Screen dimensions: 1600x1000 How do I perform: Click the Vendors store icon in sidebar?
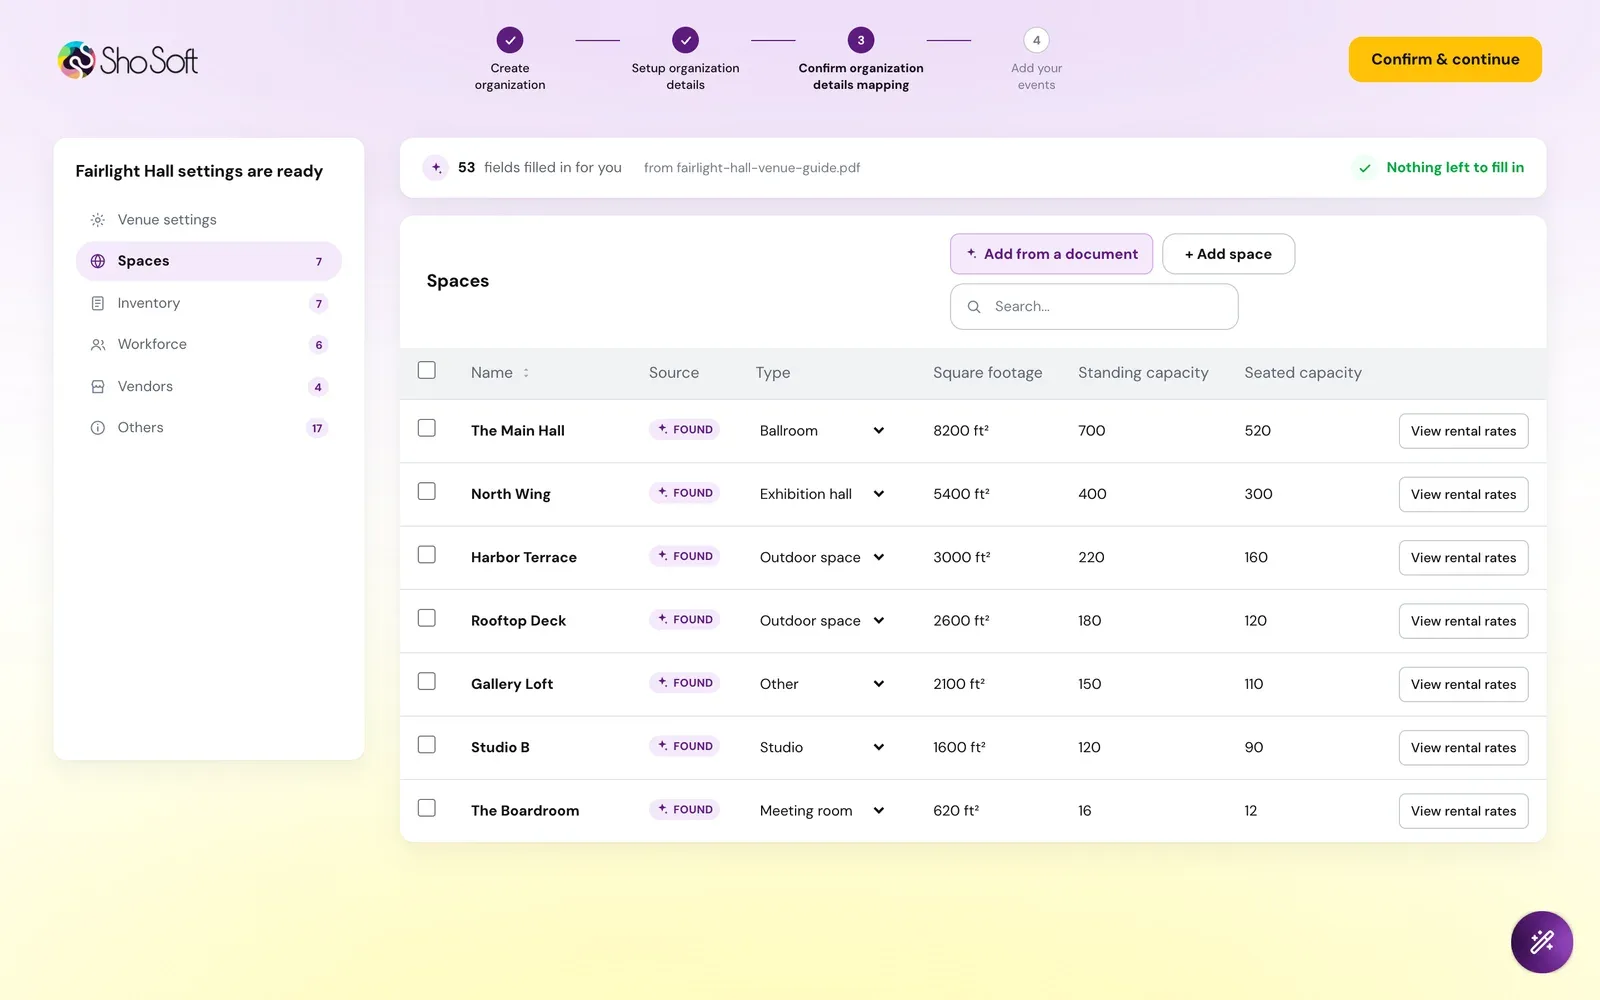(98, 386)
